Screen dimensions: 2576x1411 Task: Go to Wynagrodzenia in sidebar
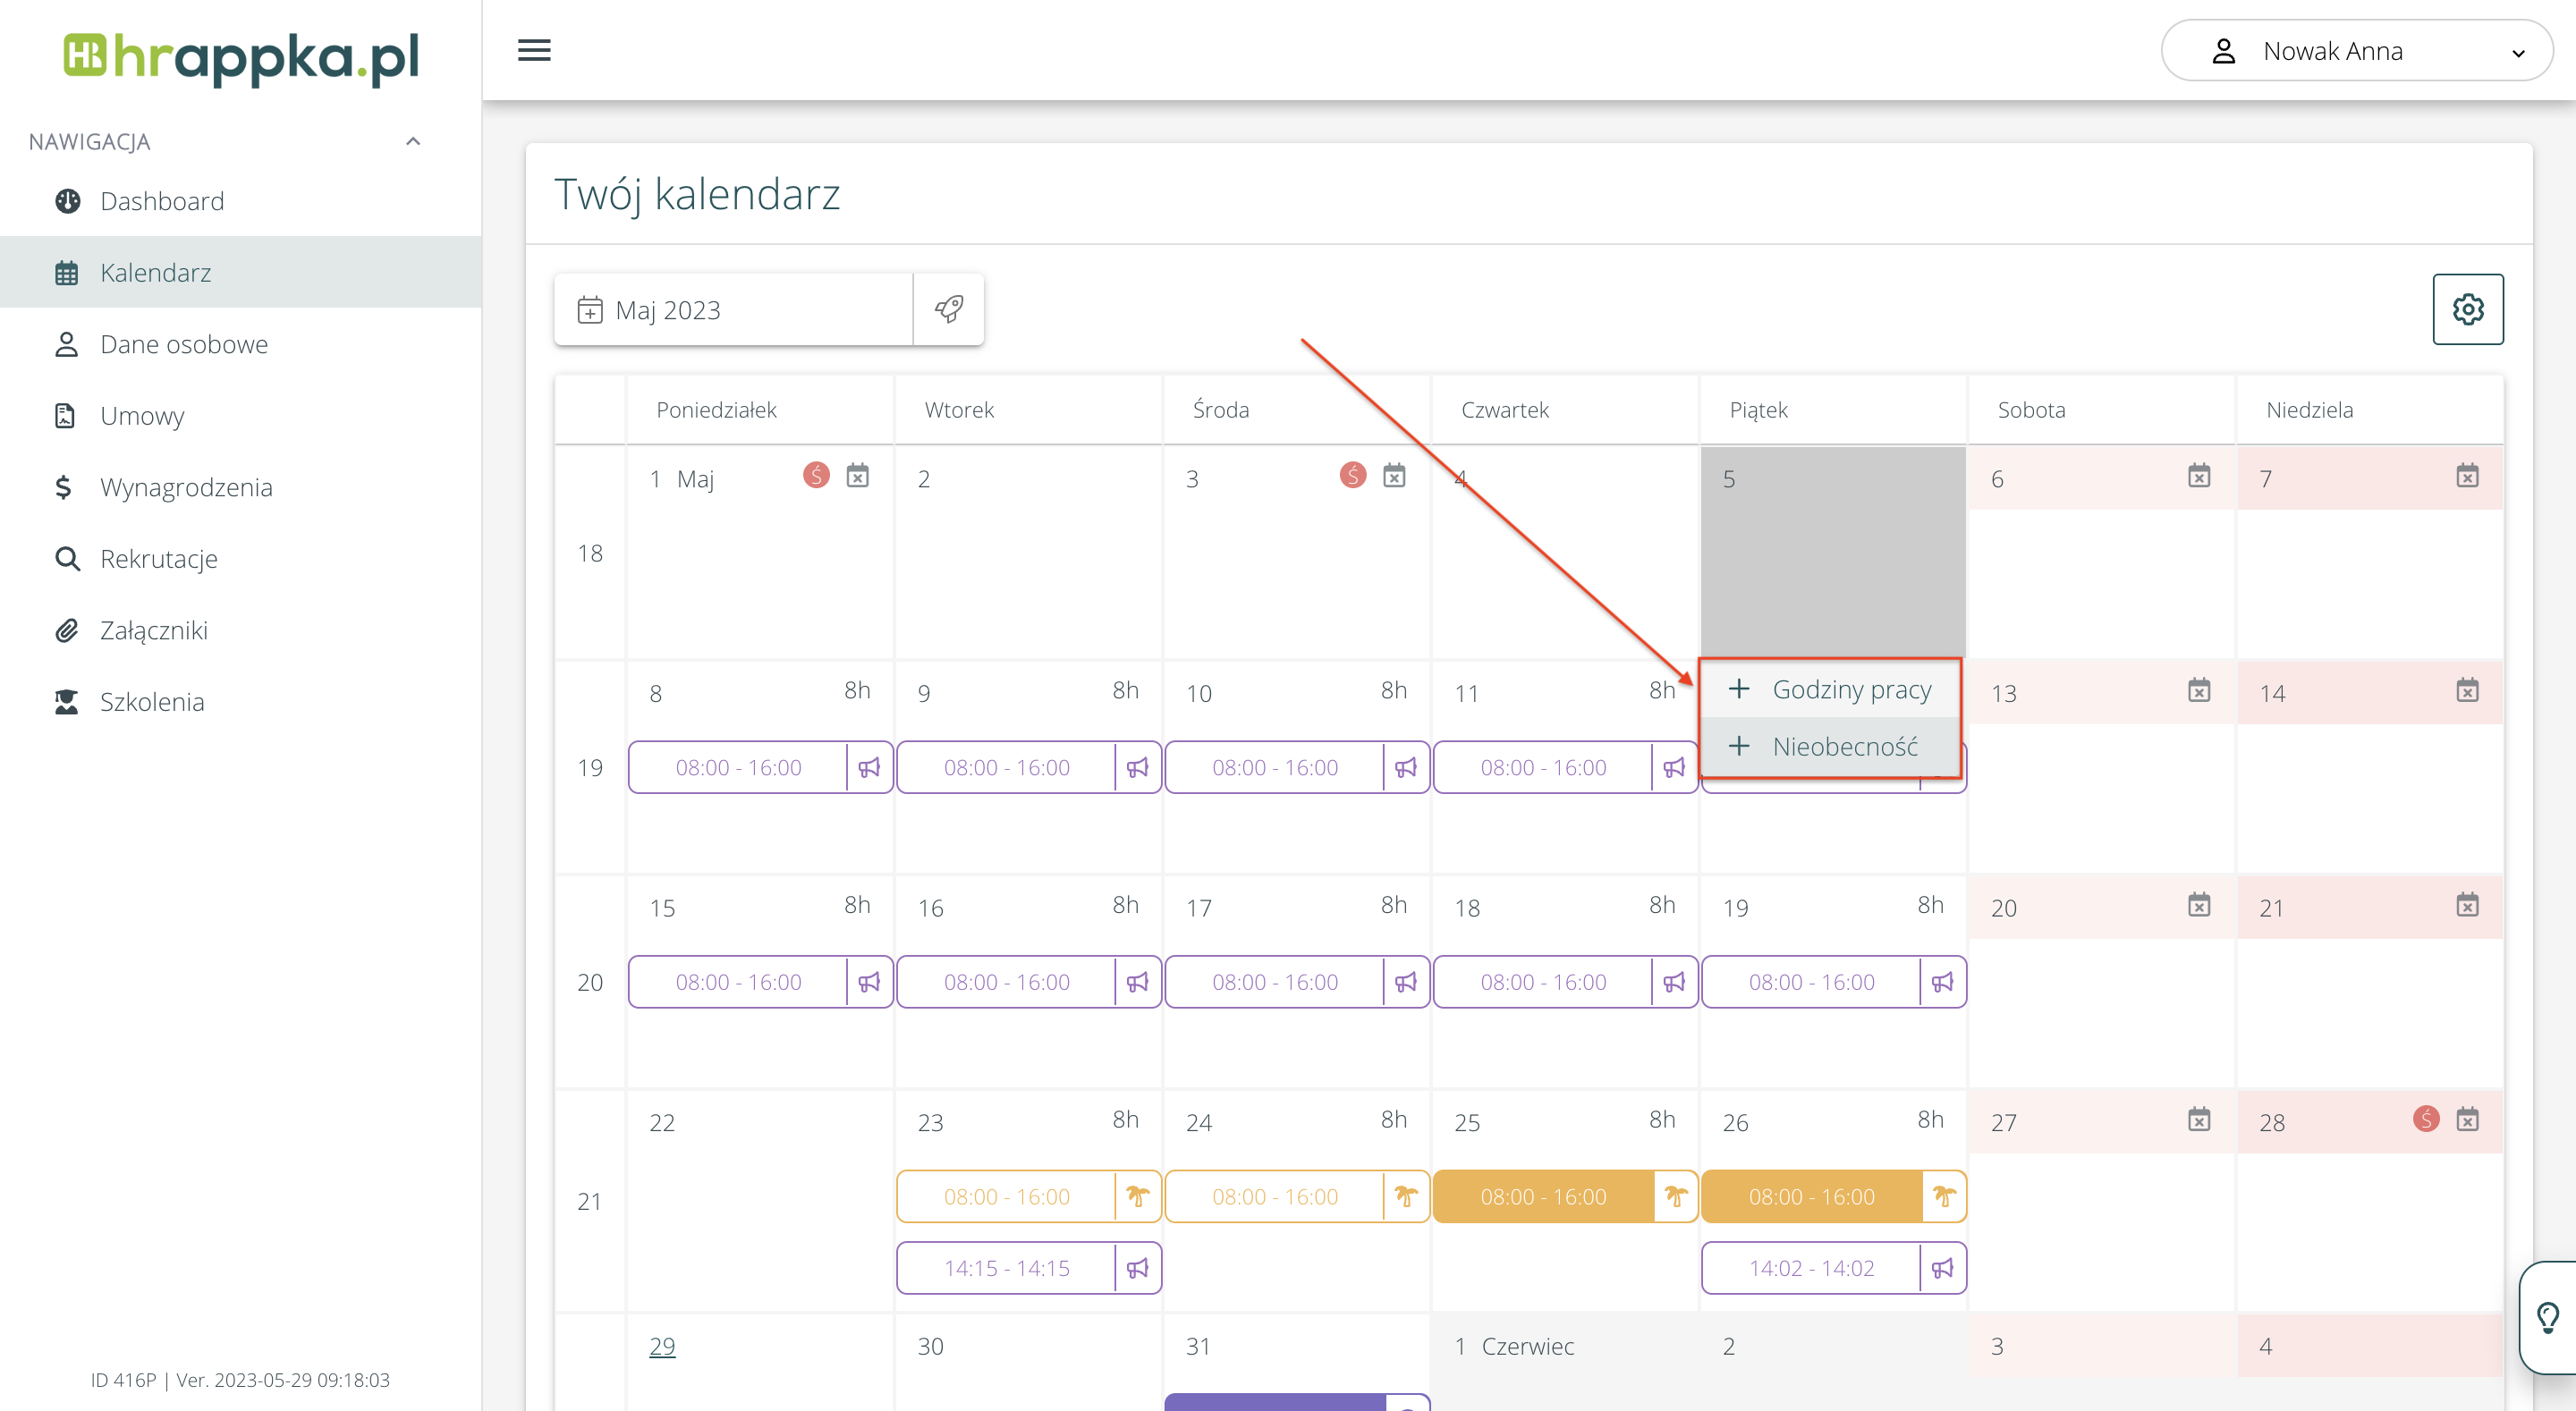[x=186, y=487]
